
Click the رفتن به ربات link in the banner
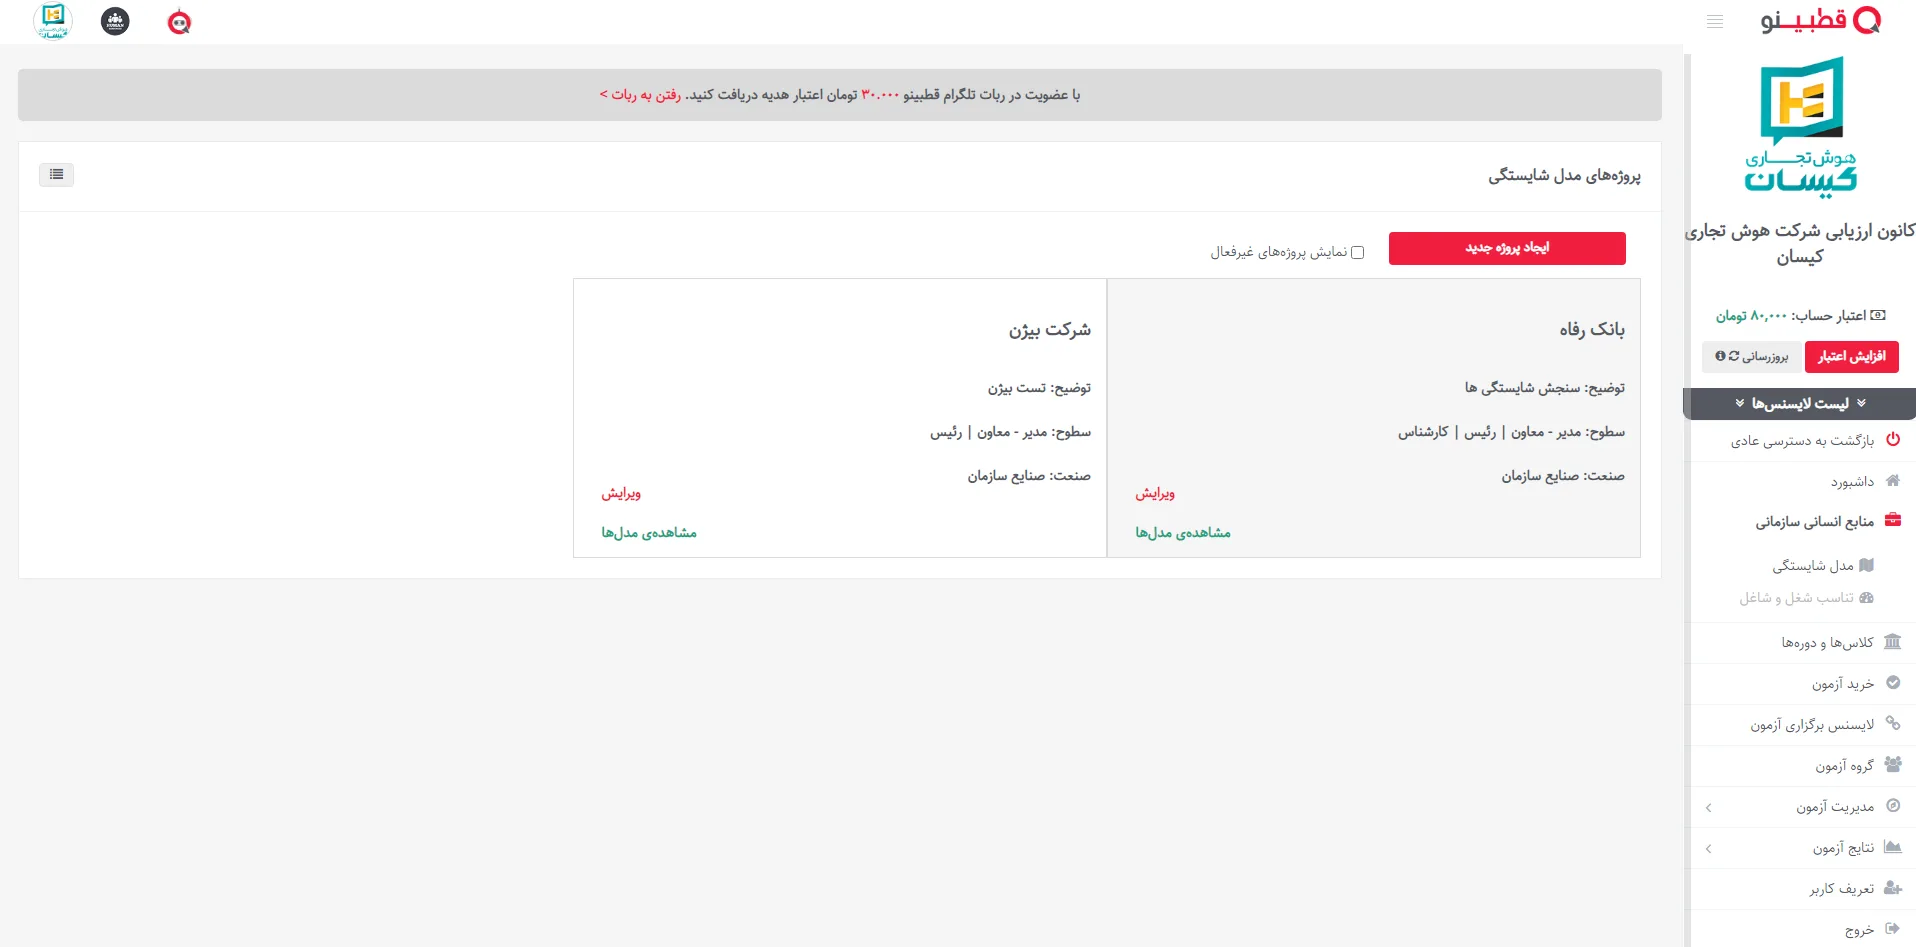coord(641,95)
